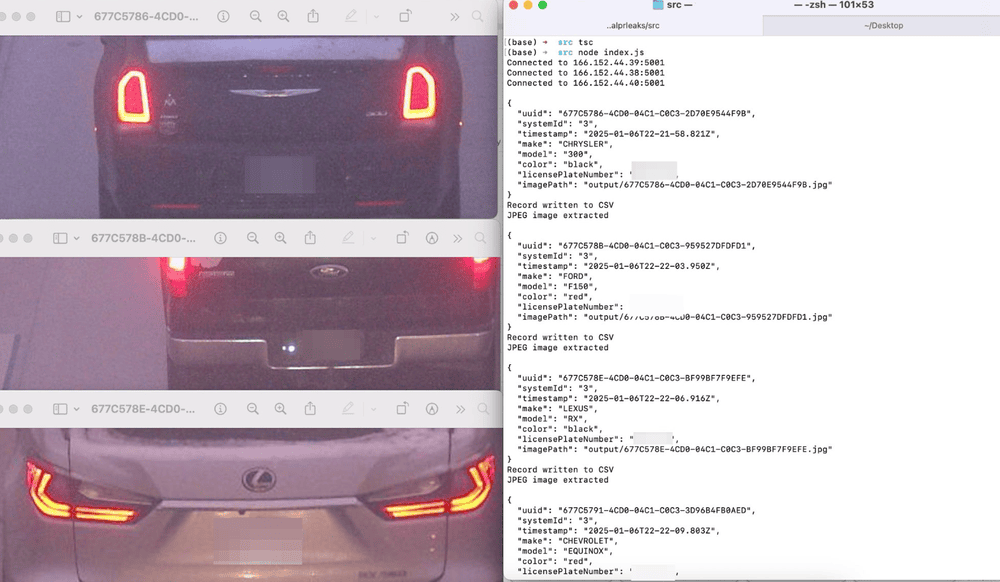Open search in the 677C5786 Preview window
The width and height of the screenshot is (1000, 582).
478,17
